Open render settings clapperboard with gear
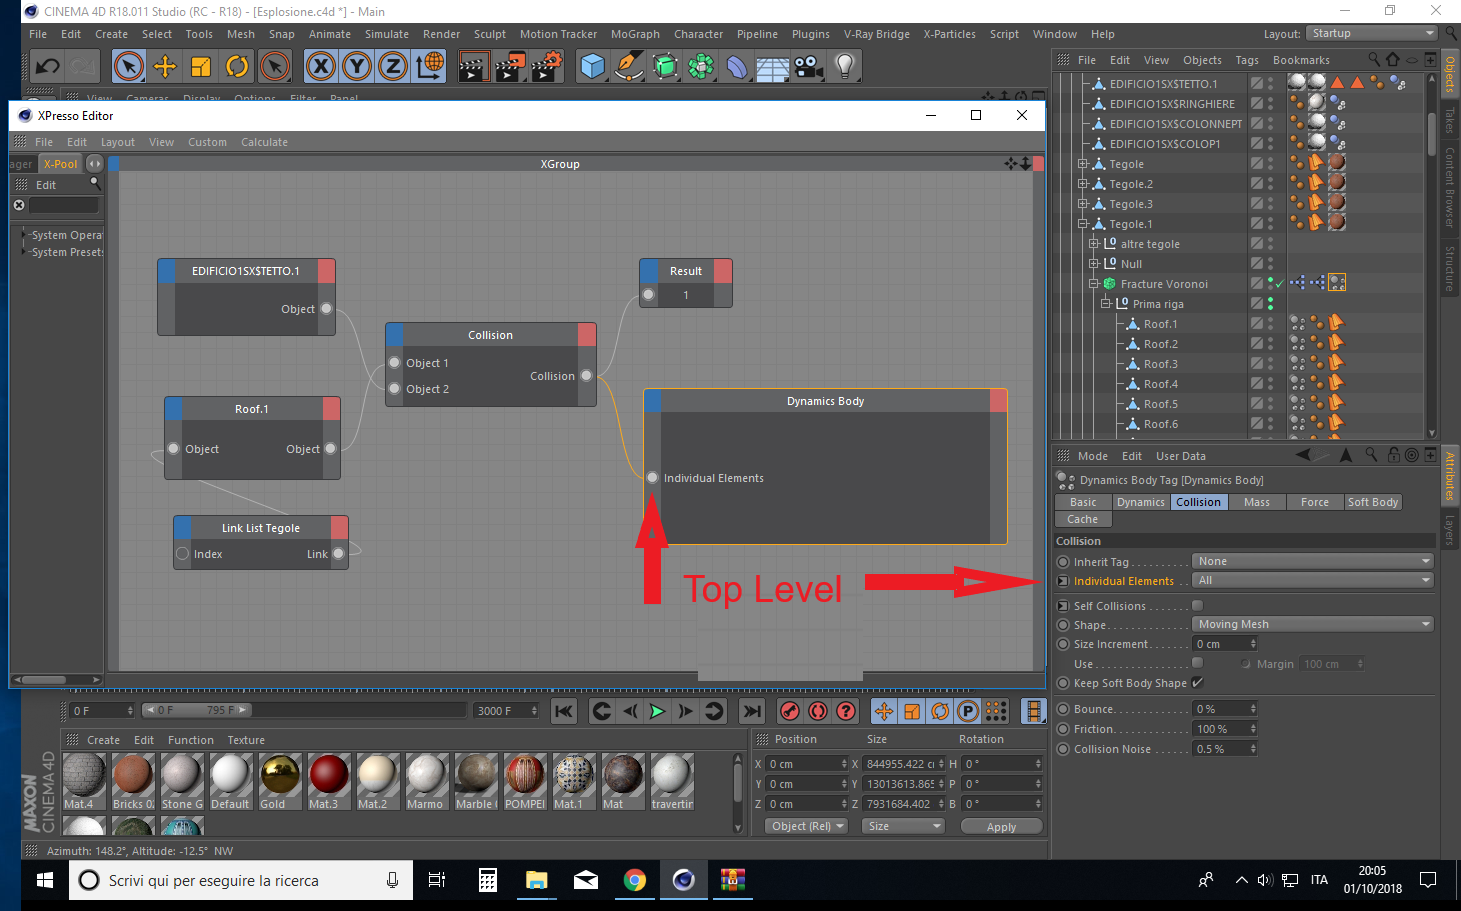This screenshot has width=1461, height=911. (546, 67)
